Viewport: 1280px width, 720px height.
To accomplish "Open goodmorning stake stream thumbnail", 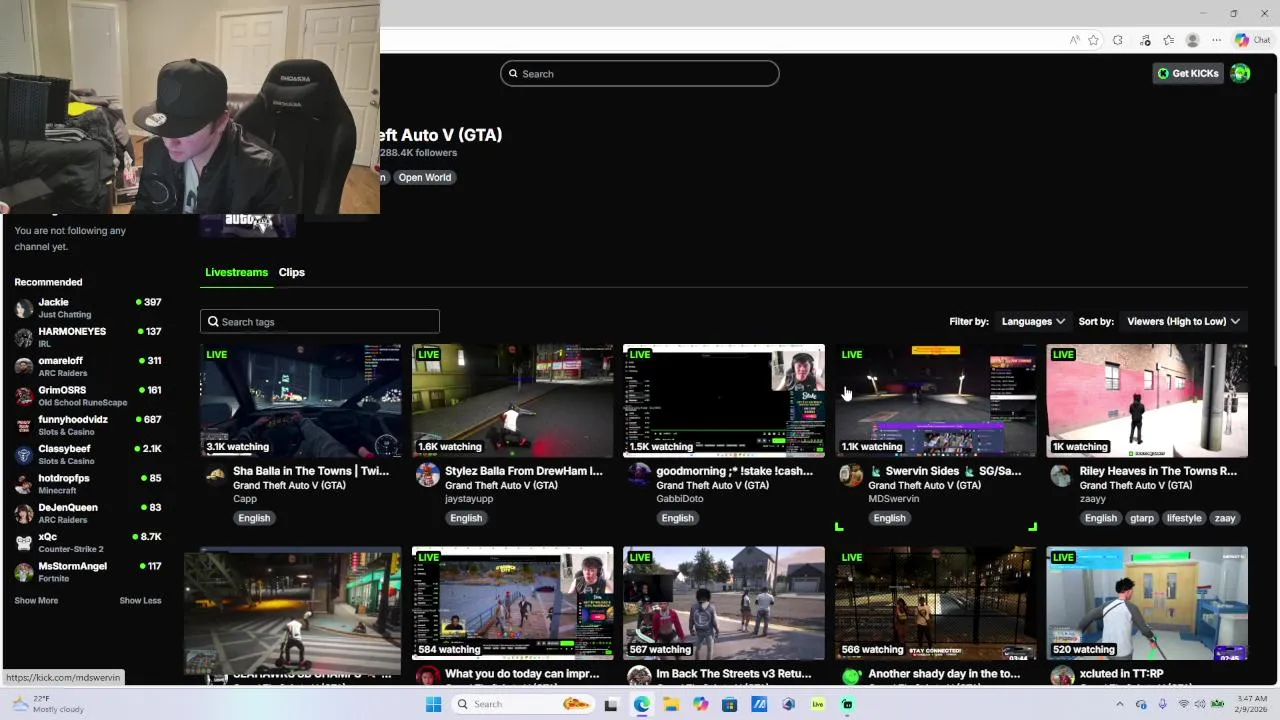I will click(724, 400).
